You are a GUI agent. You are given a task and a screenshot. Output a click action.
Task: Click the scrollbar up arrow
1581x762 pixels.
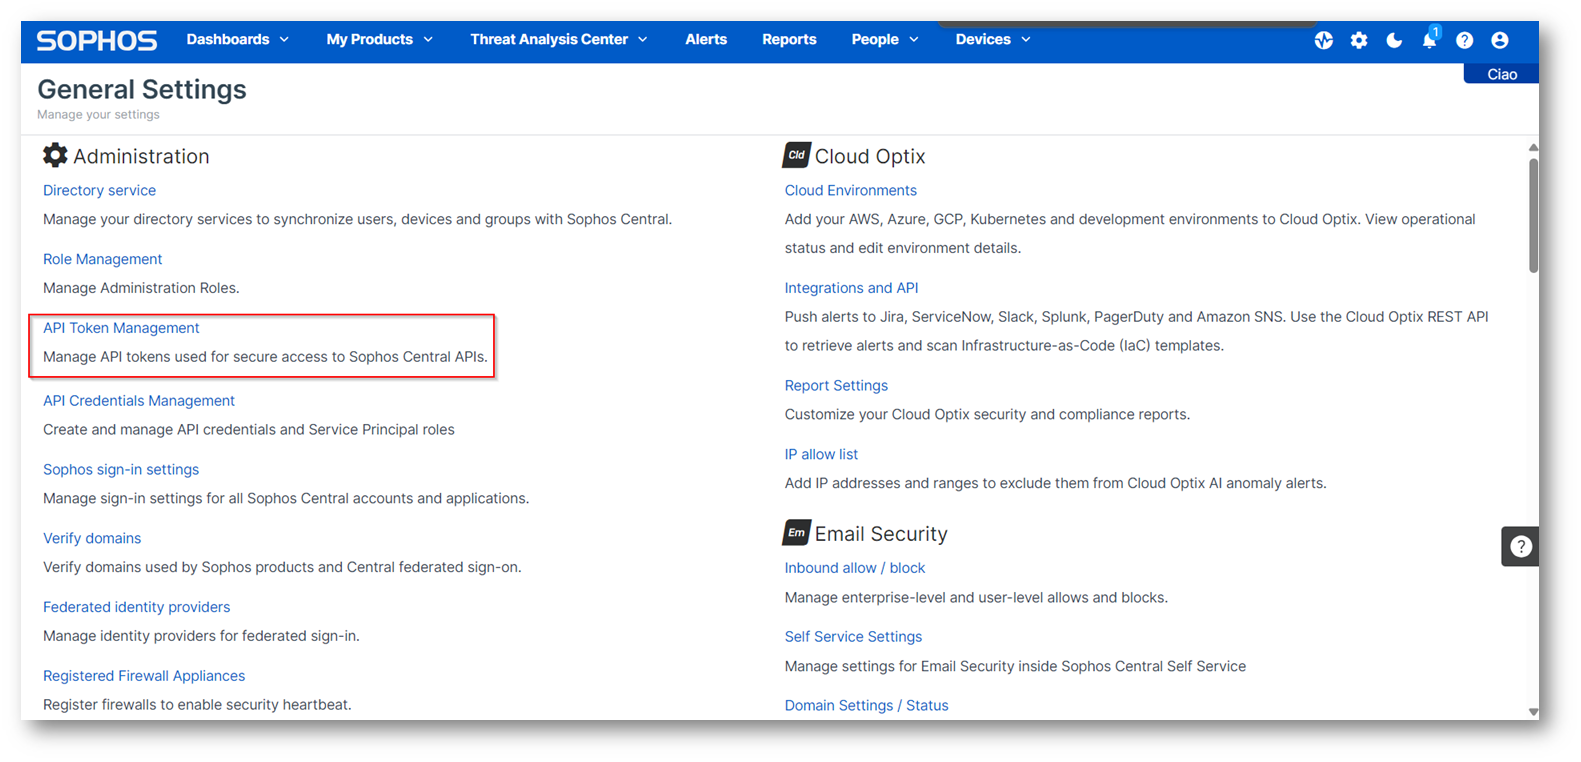1533,147
